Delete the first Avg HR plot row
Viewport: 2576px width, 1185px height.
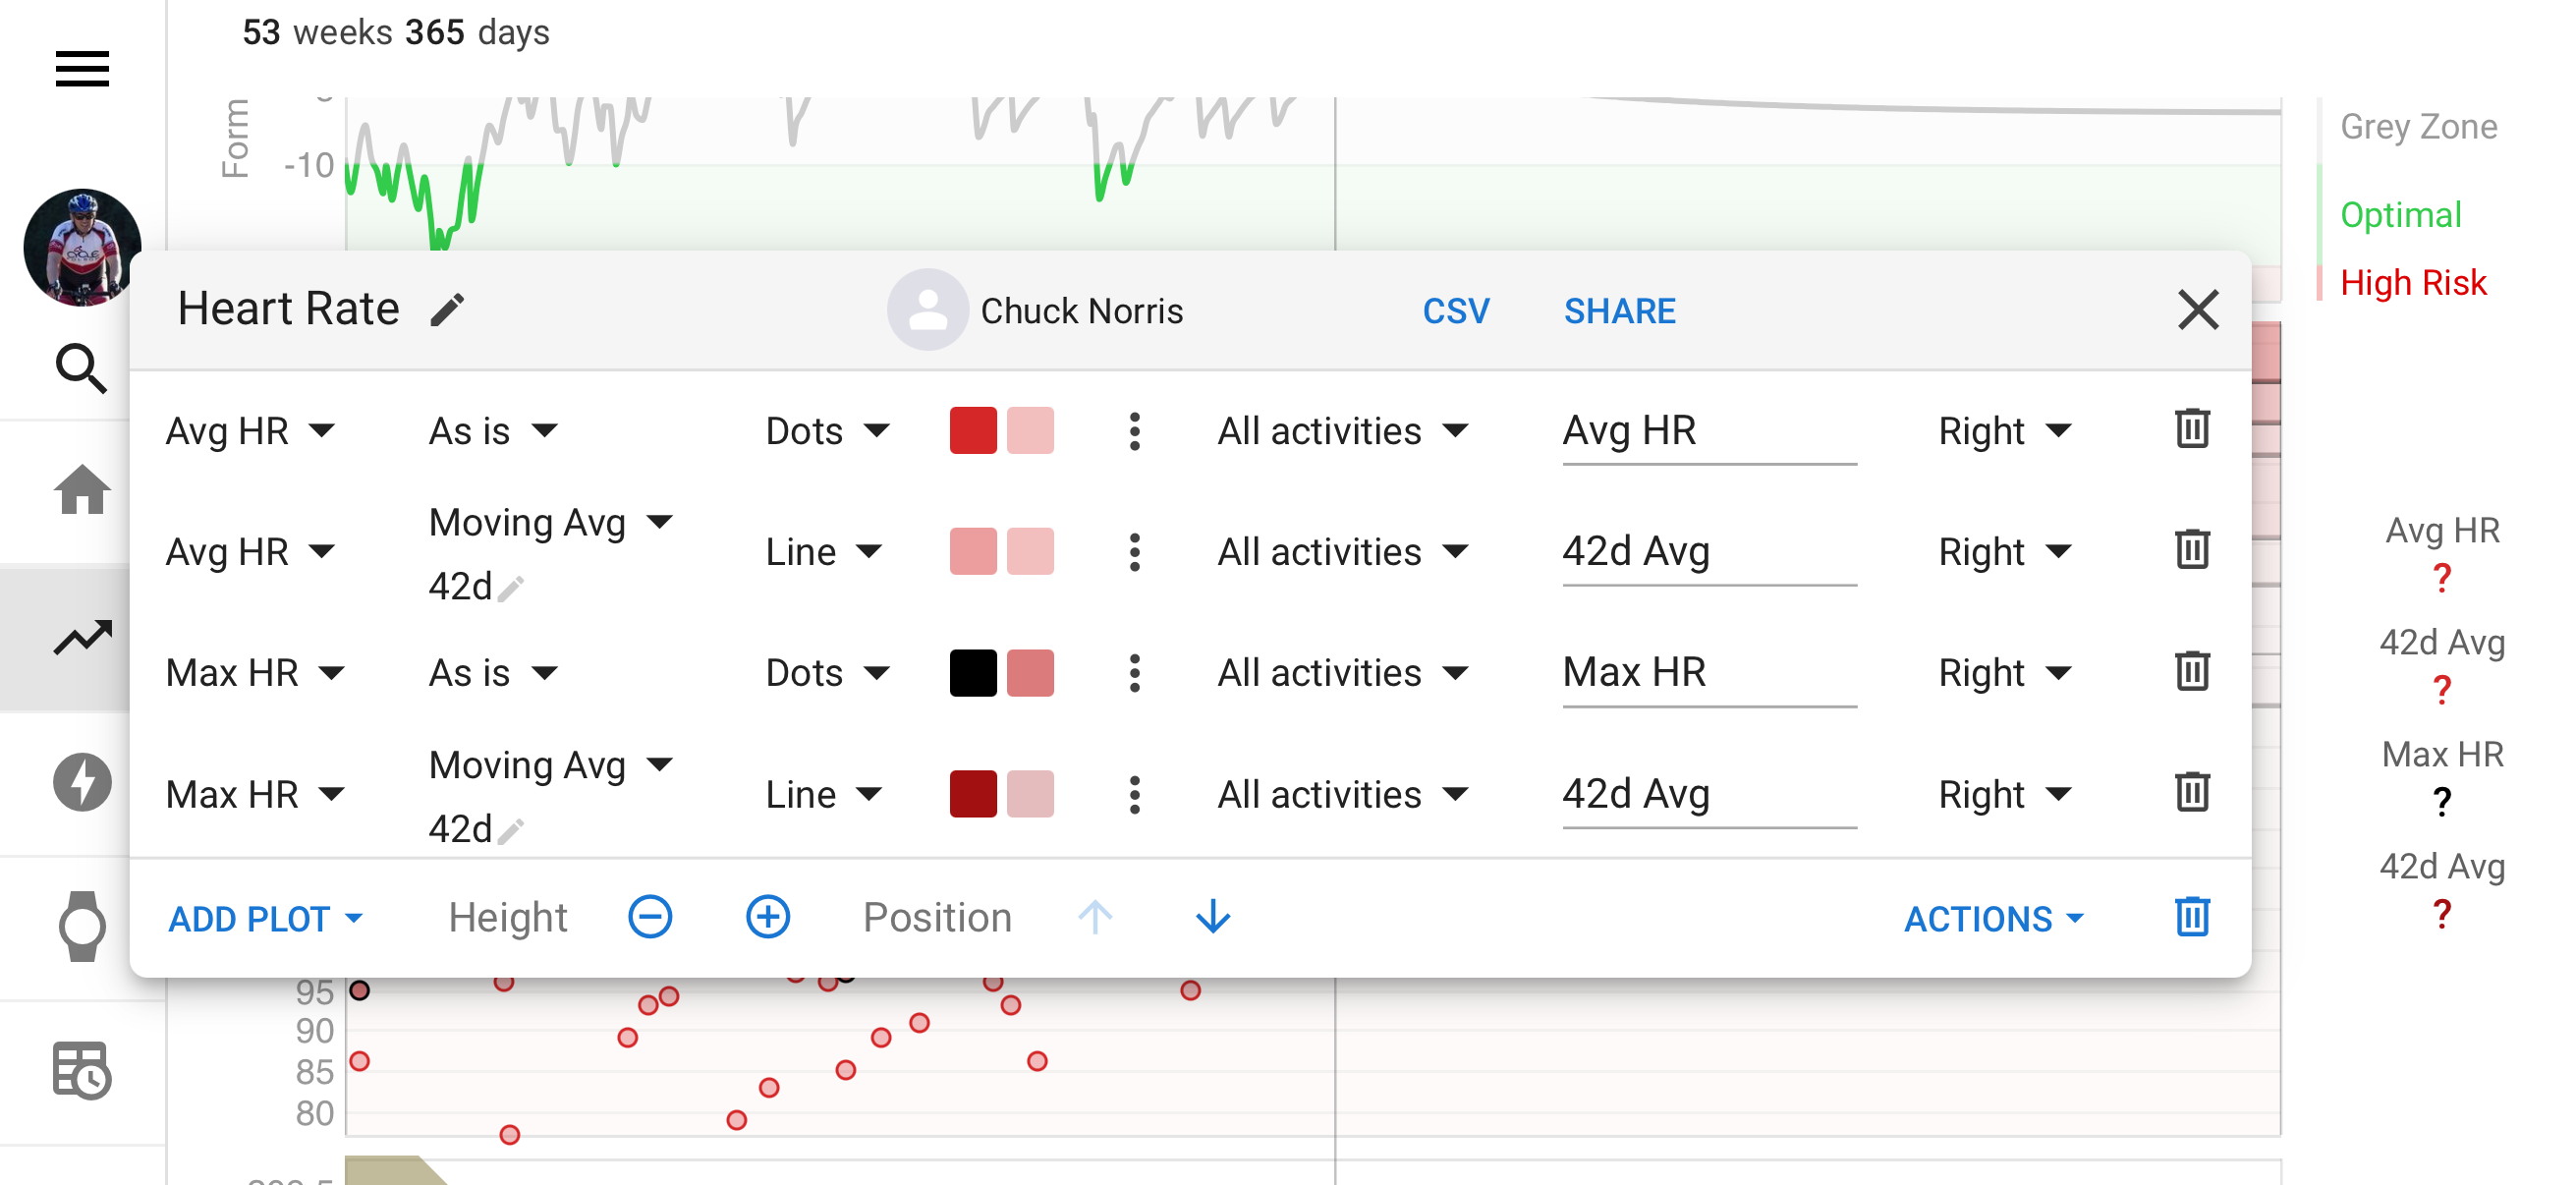pyautogui.click(x=2191, y=430)
